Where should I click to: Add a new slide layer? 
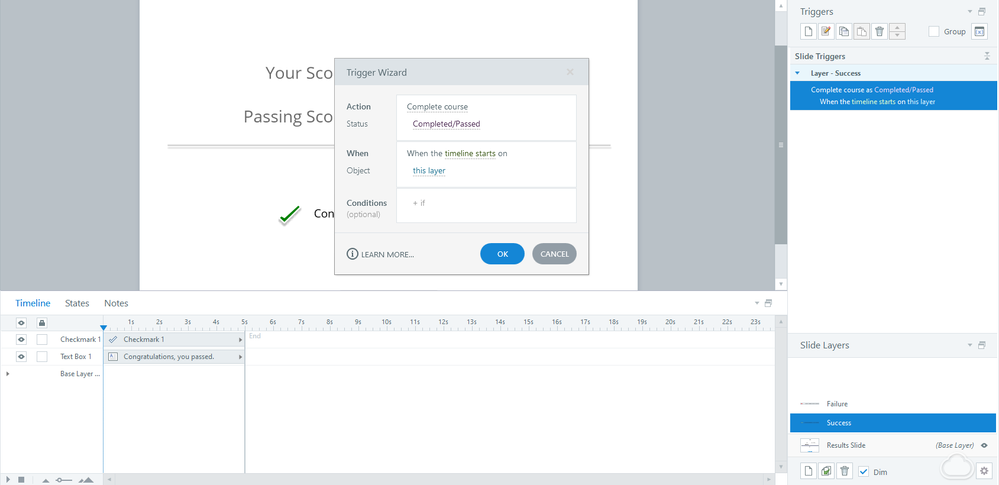tap(808, 471)
